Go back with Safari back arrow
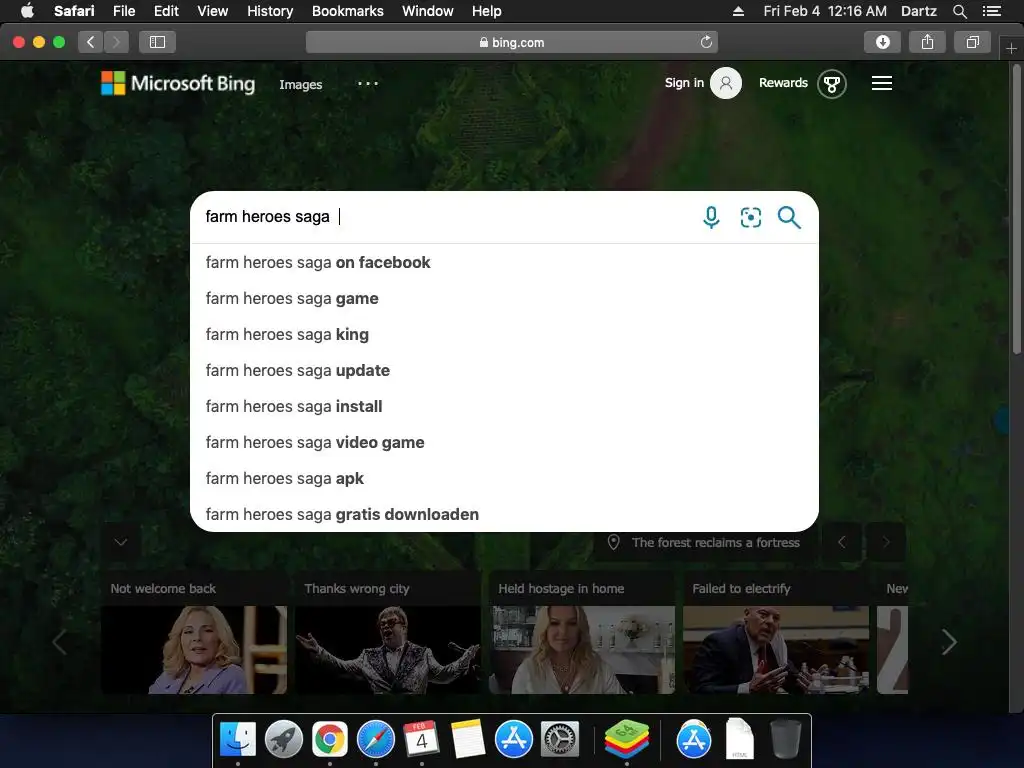This screenshot has height=768, width=1024. 91,42
